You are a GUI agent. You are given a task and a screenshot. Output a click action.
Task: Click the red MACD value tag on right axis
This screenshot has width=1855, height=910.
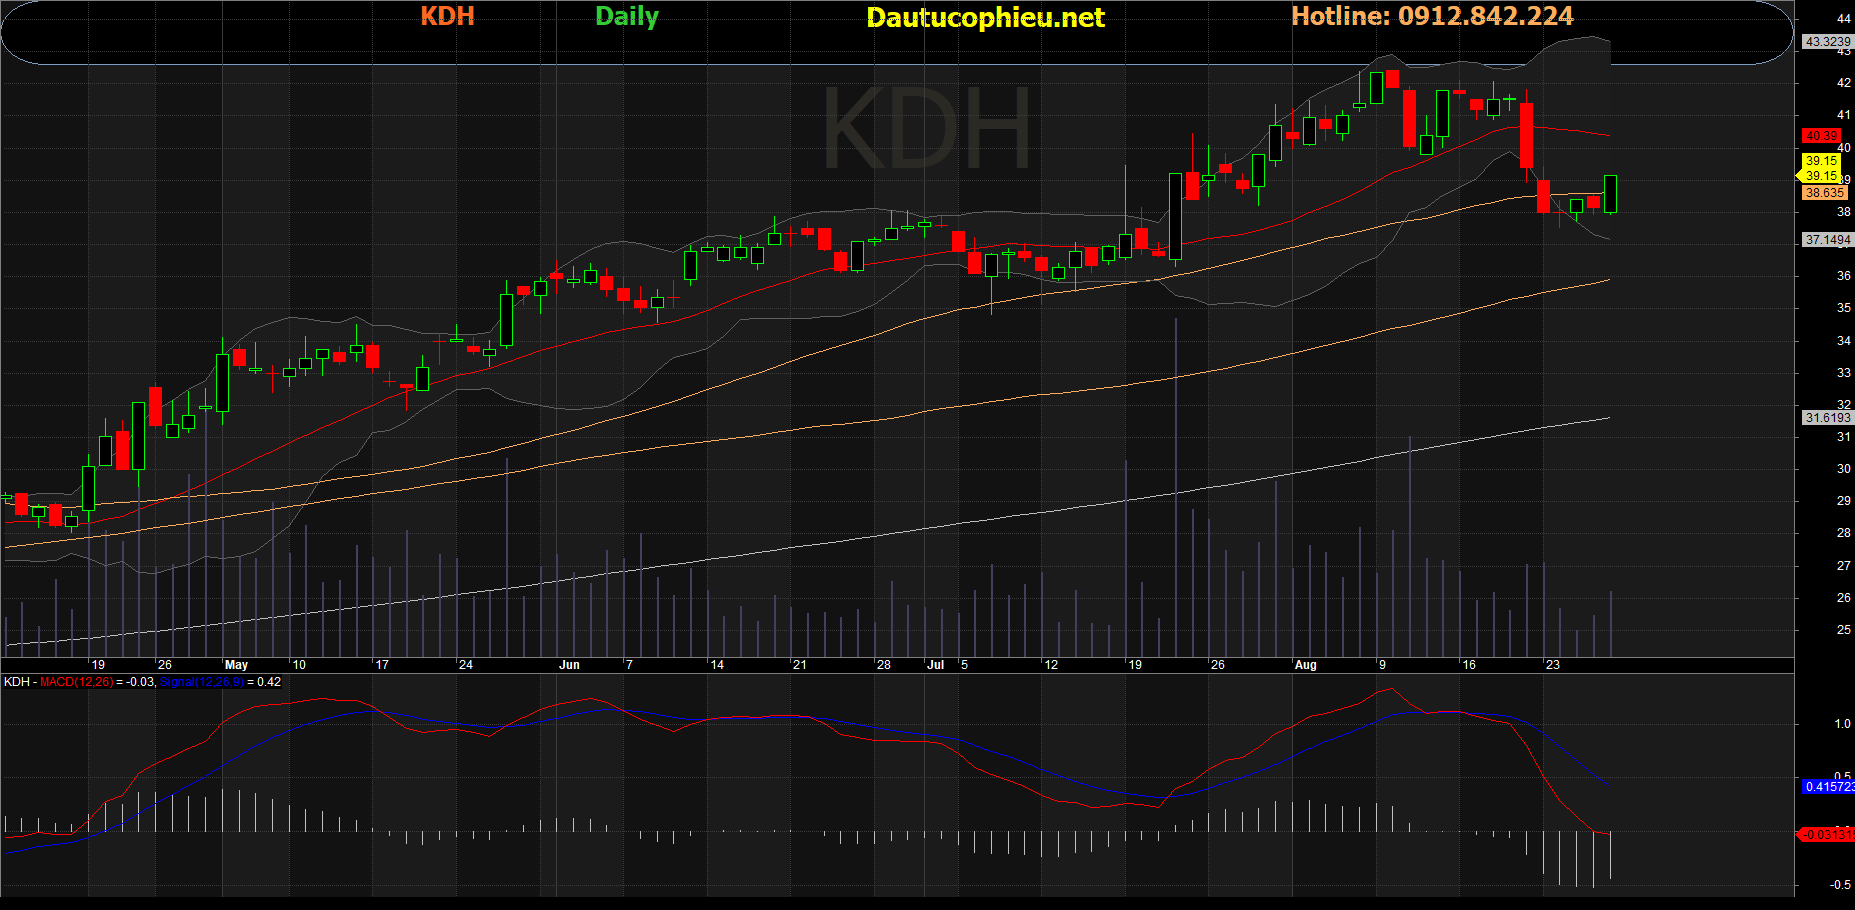click(x=1826, y=834)
